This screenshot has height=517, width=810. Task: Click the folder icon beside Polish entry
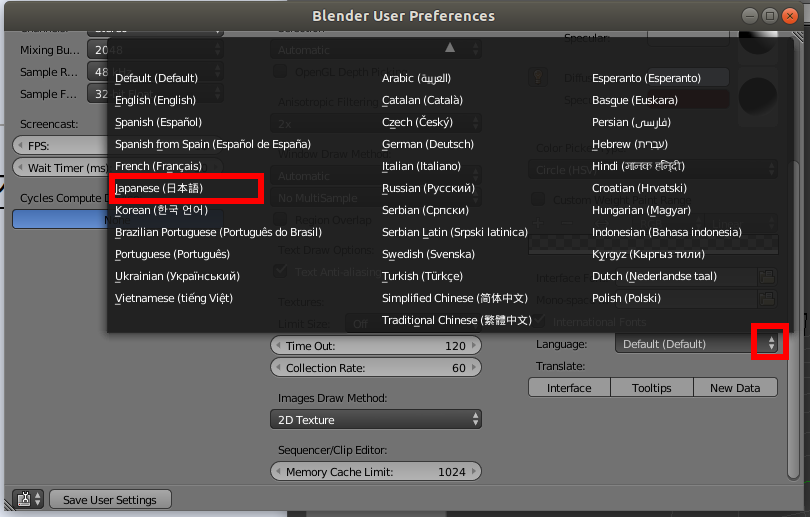[767, 299]
